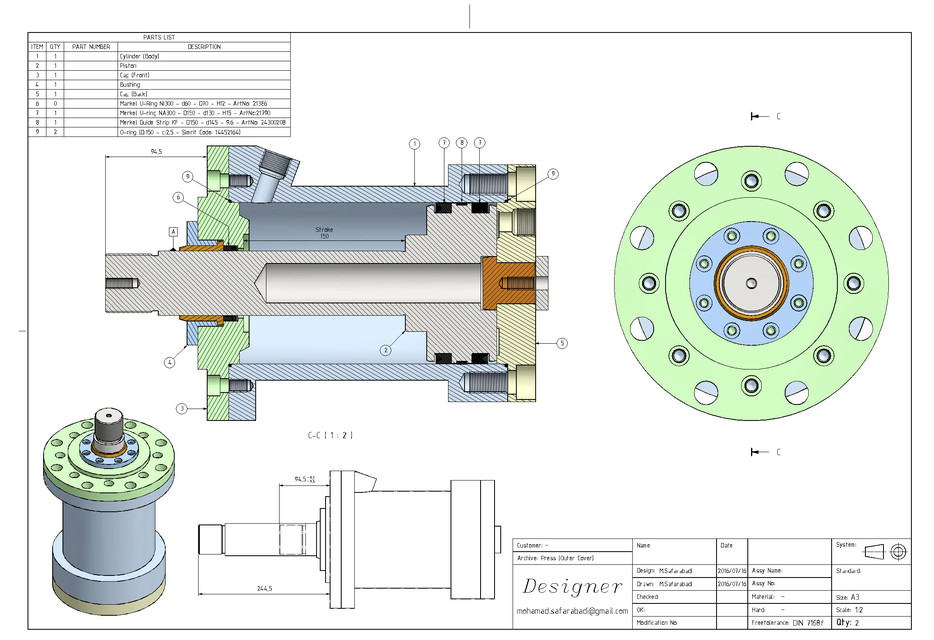
Task: Click balloon 4 indicating the bushing
Action: point(168,362)
